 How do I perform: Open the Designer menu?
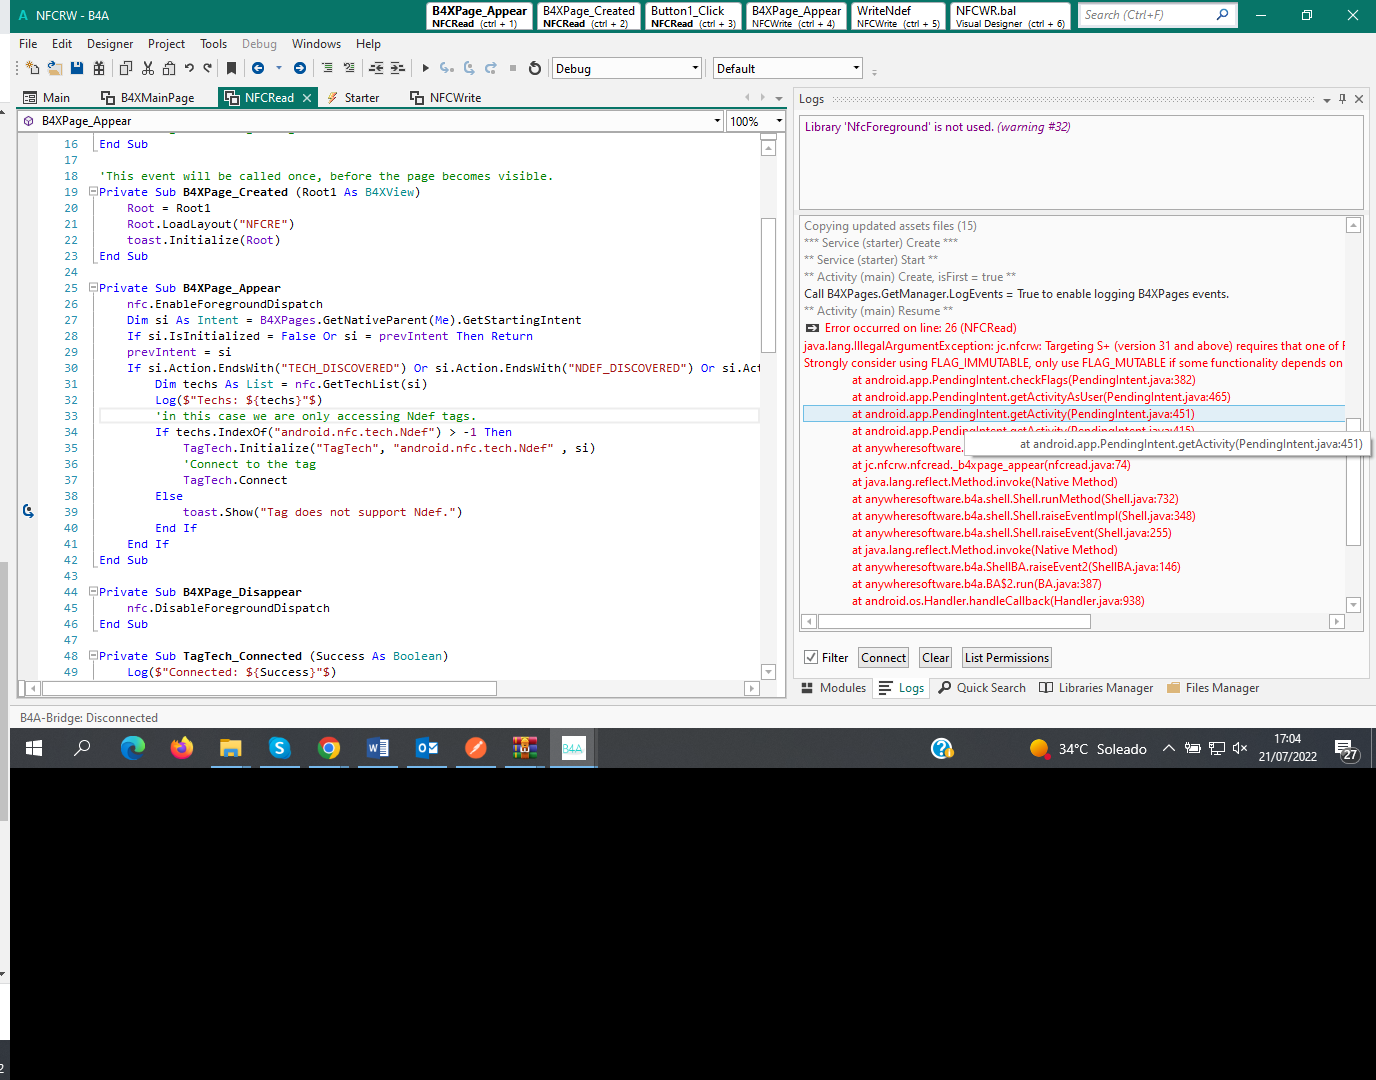[x=109, y=44]
